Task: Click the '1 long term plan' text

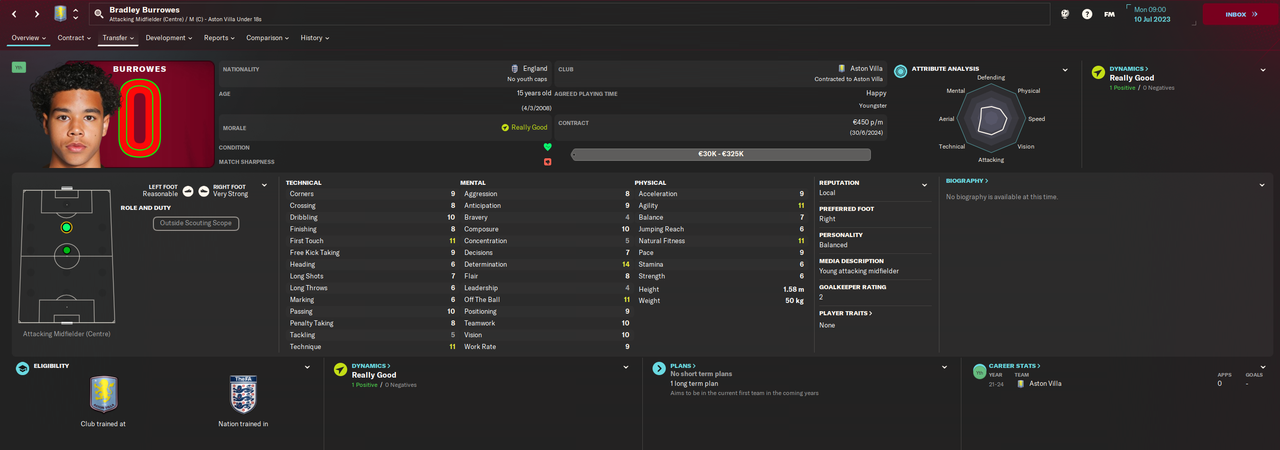Action: [x=694, y=384]
